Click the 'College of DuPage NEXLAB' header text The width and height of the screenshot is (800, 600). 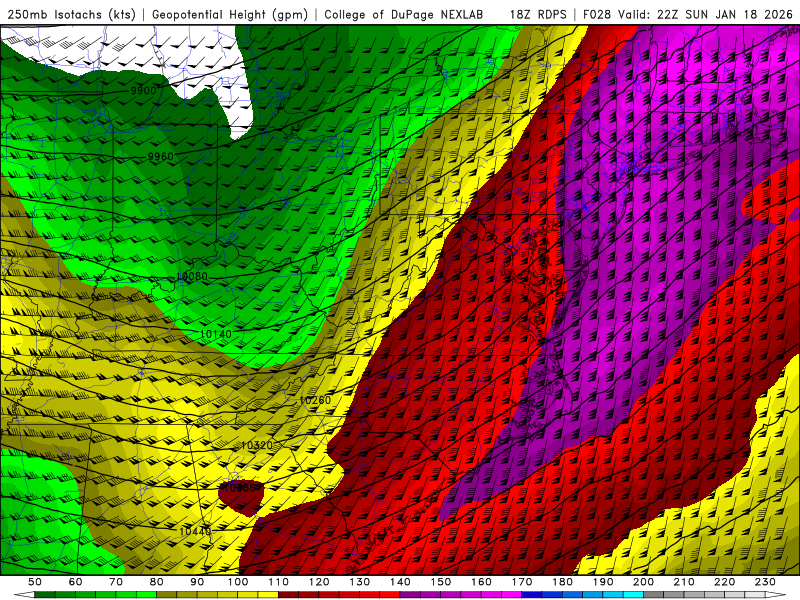point(404,14)
